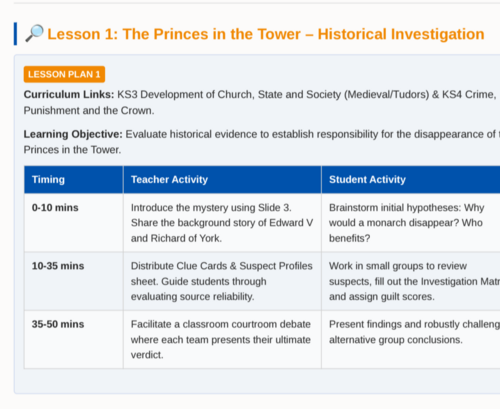Click the 'Princes in the Tower.' objective text
The width and height of the screenshot is (500, 409).
(72, 150)
